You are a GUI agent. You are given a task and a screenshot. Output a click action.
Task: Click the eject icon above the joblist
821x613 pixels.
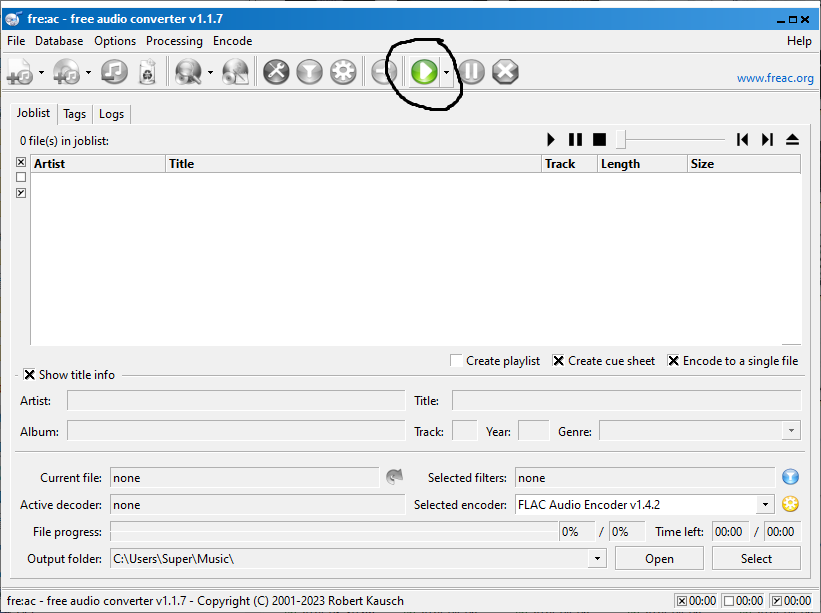coord(792,140)
